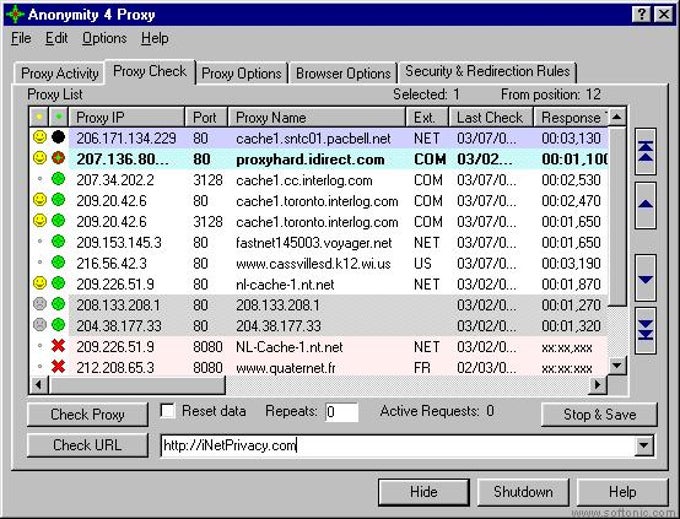Click the move-up arrow button
680x519 pixels.
coord(645,205)
